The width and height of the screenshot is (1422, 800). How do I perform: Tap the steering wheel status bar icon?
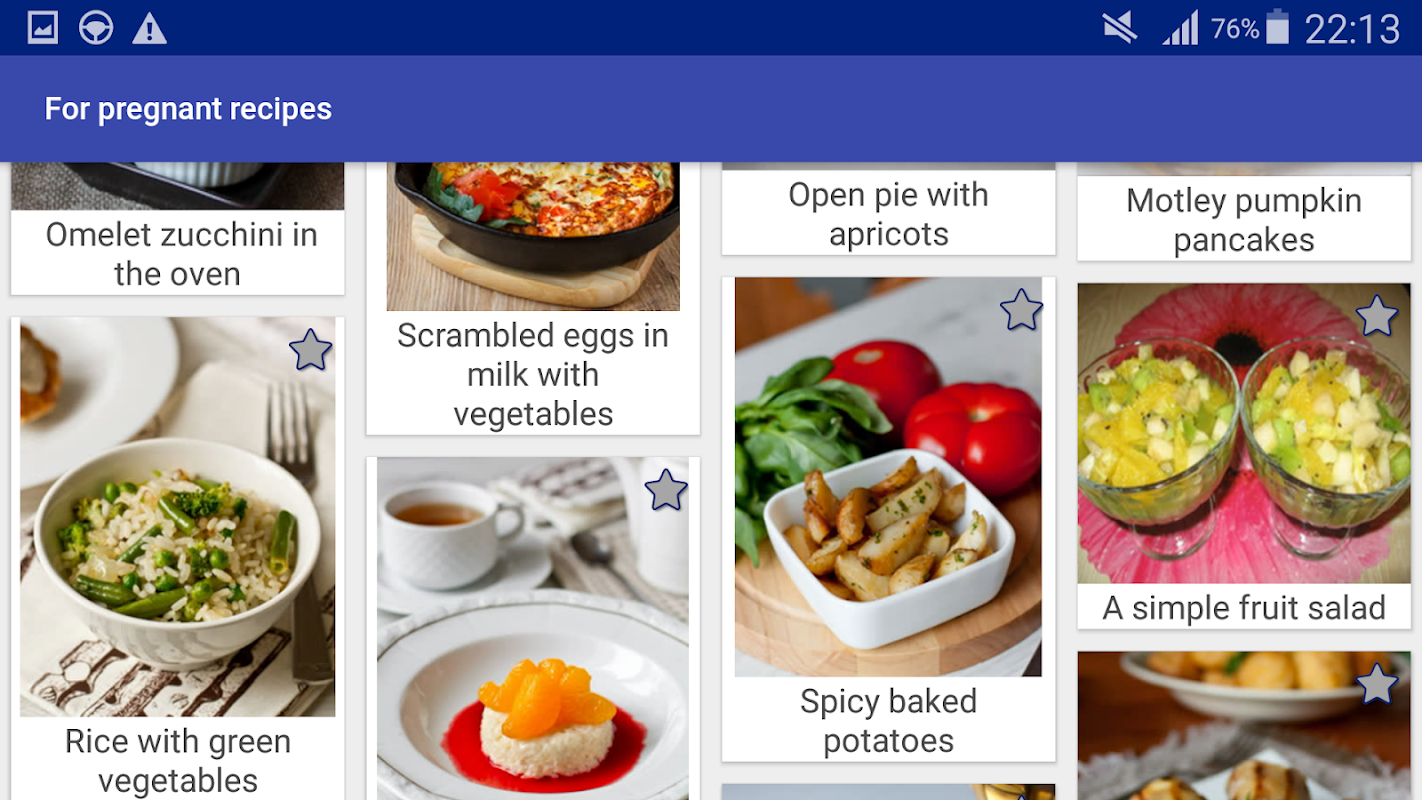point(96,28)
